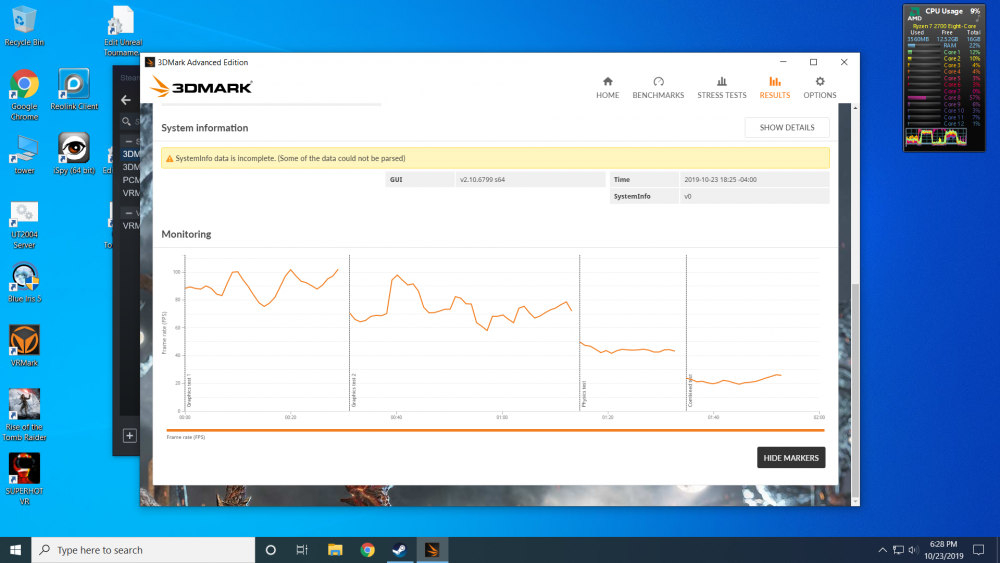
Task: Click the back arrow in Steam window
Action: coord(126,100)
